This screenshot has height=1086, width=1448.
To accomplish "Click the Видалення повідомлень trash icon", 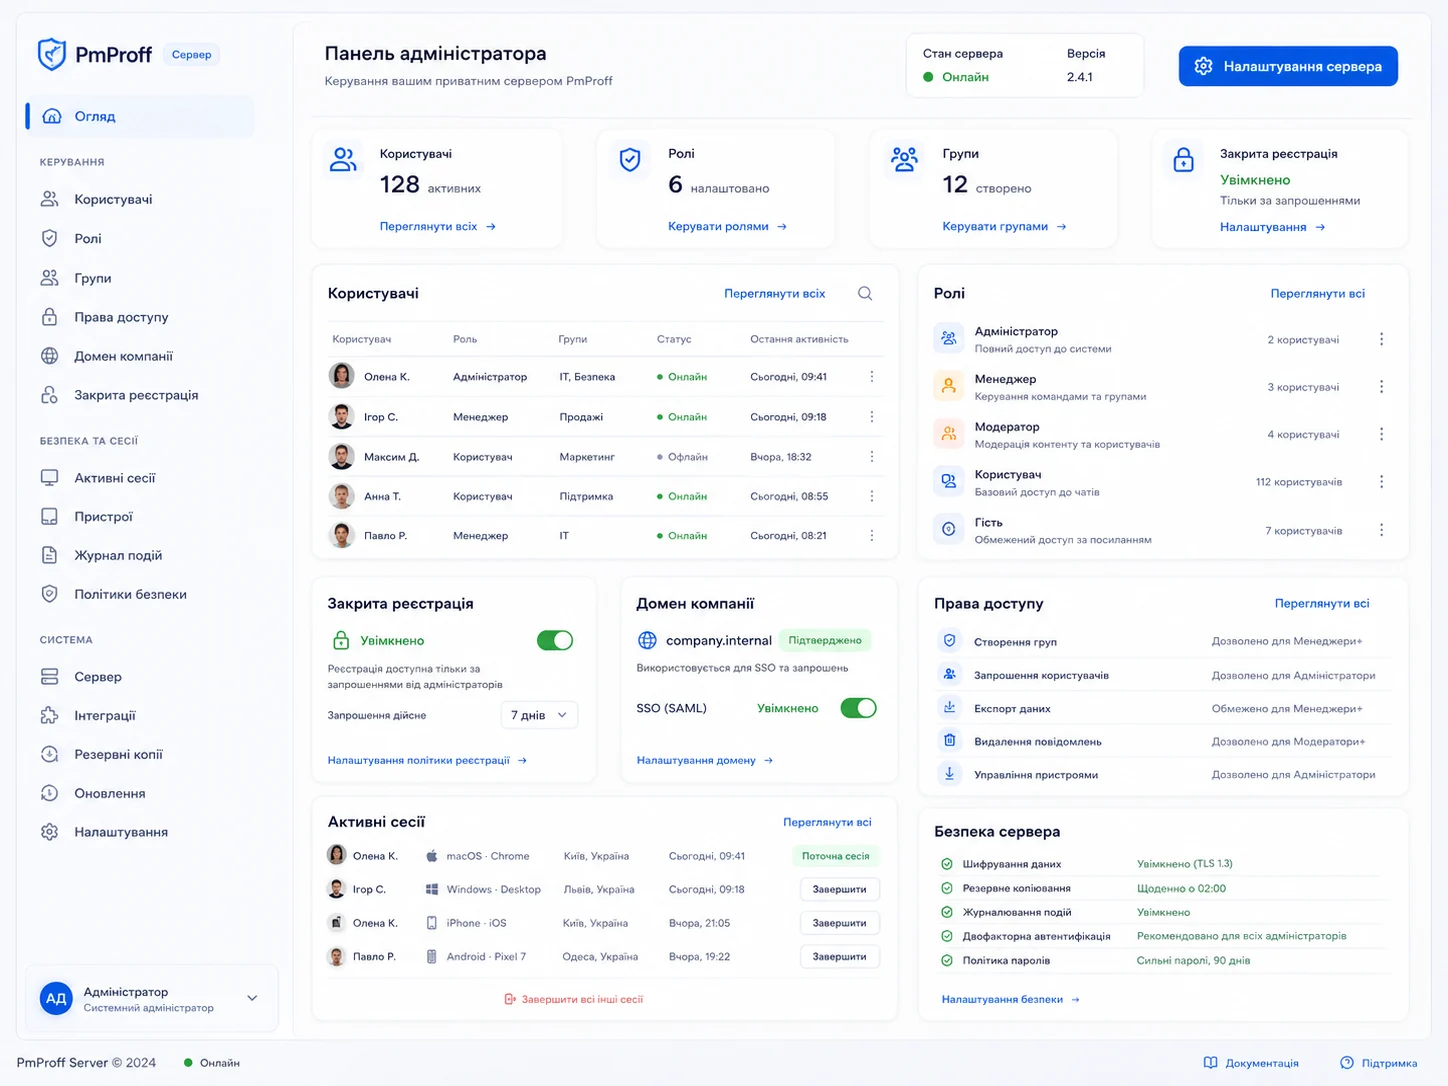I will tap(949, 740).
